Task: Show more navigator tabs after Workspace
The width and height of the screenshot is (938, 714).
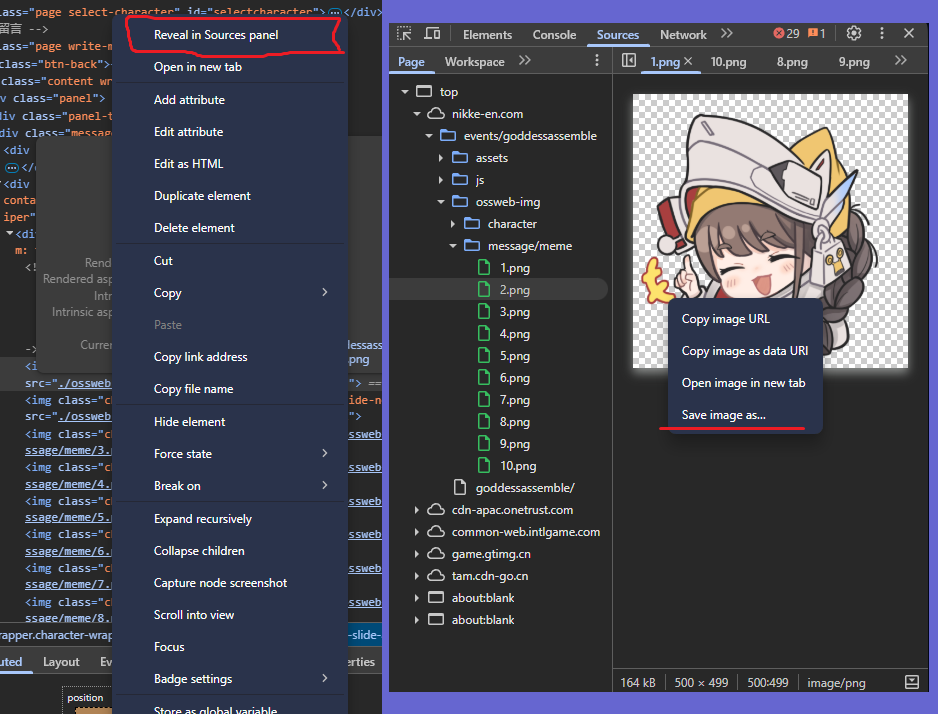Action: [525, 61]
